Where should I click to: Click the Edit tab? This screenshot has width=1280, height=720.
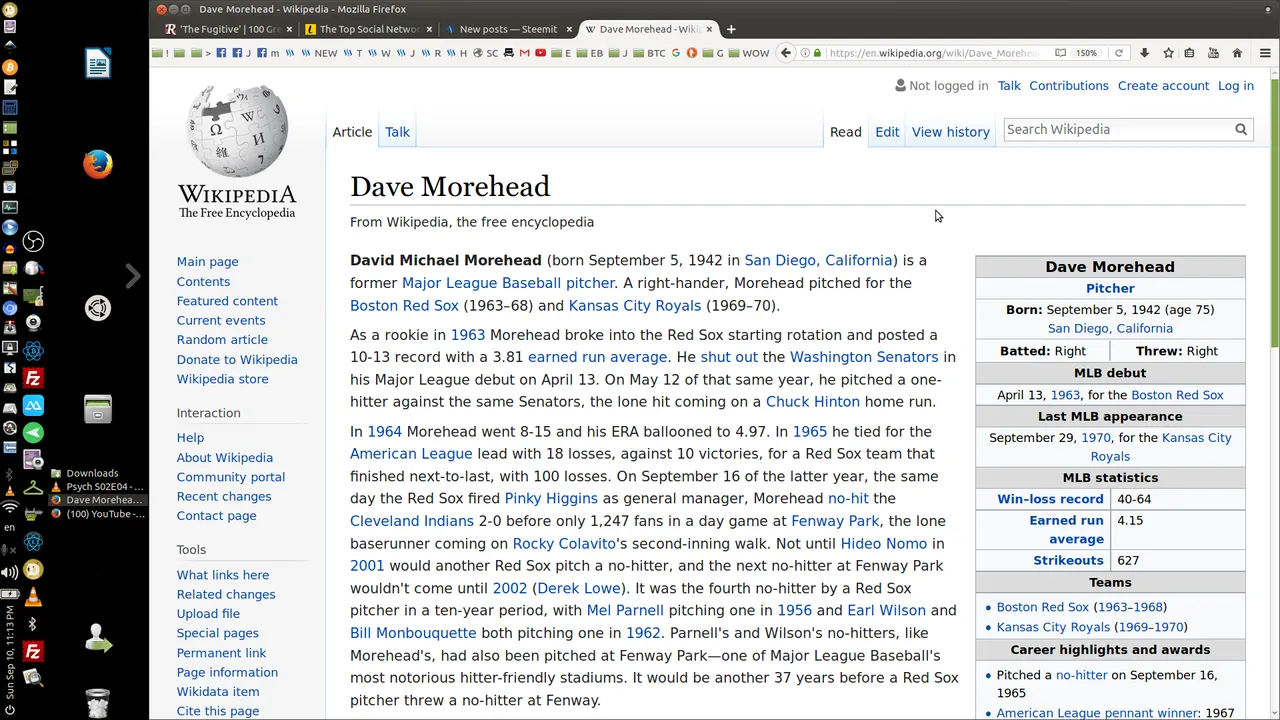coord(887,132)
